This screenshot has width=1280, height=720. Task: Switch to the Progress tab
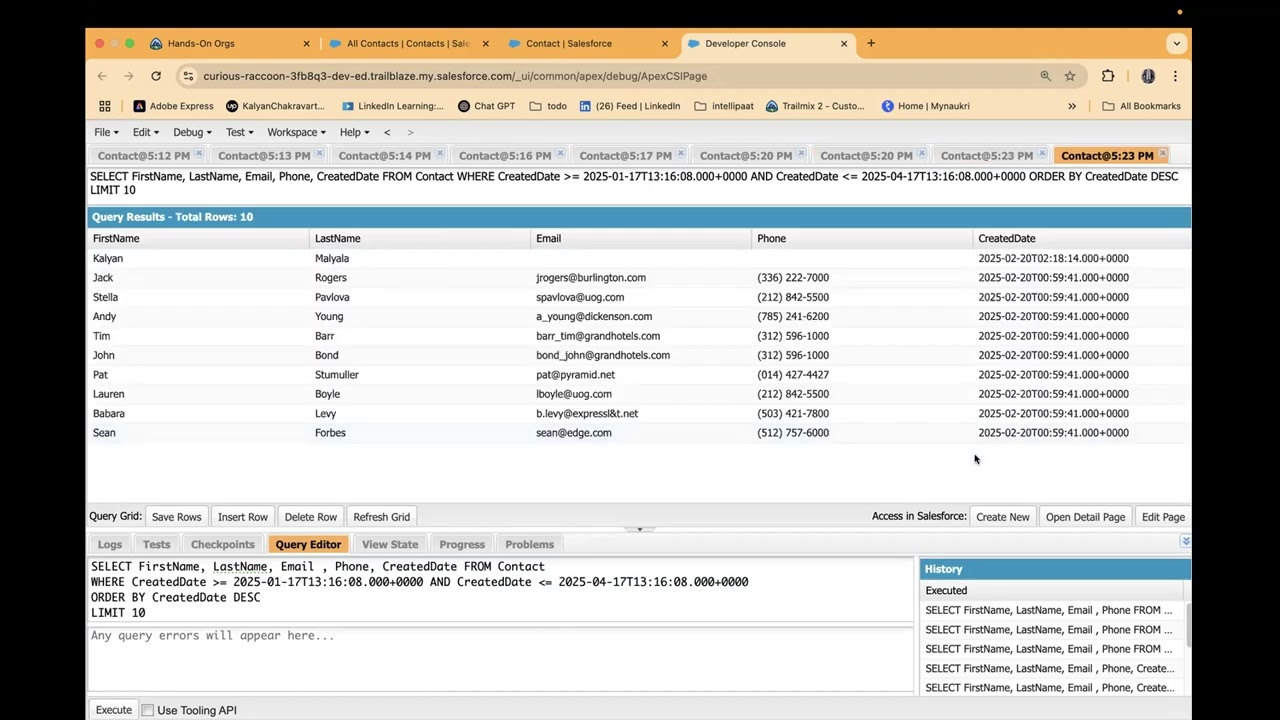(x=462, y=544)
